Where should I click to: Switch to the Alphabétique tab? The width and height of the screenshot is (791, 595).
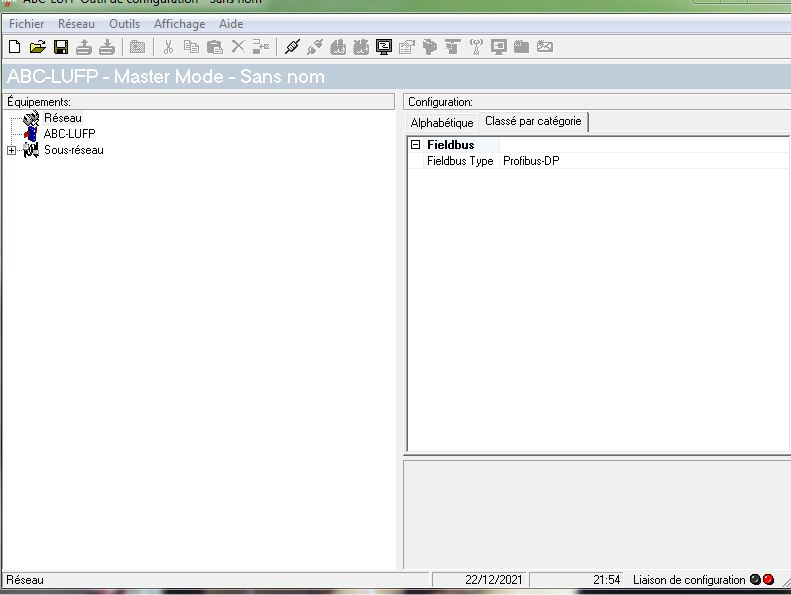[x=442, y=123]
